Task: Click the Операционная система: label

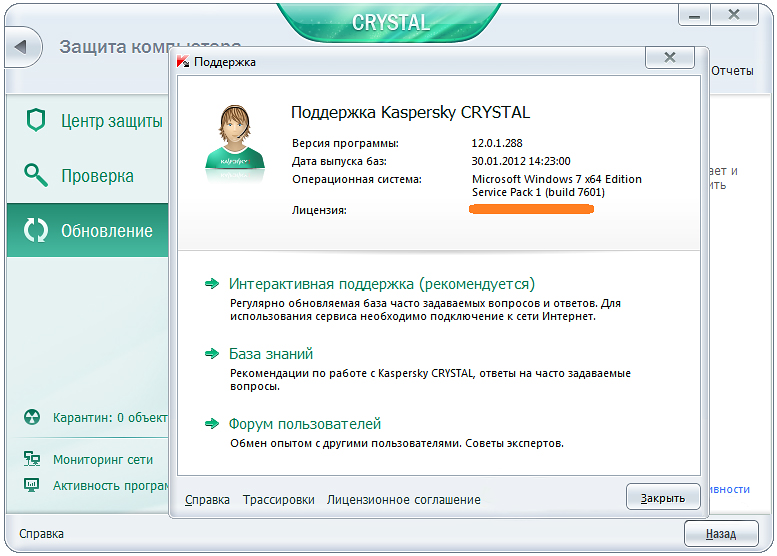Action: pyautogui.click(x=357, y=179)
